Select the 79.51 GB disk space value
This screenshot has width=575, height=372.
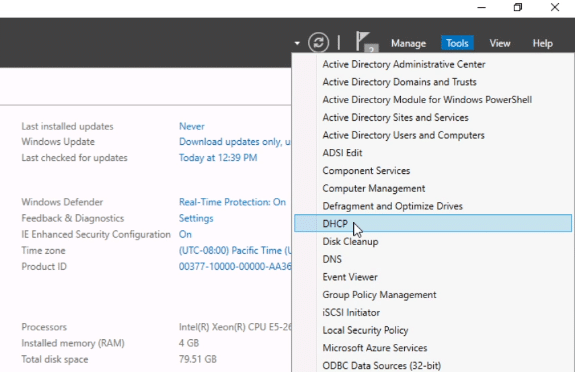click(x=198, y=359)
